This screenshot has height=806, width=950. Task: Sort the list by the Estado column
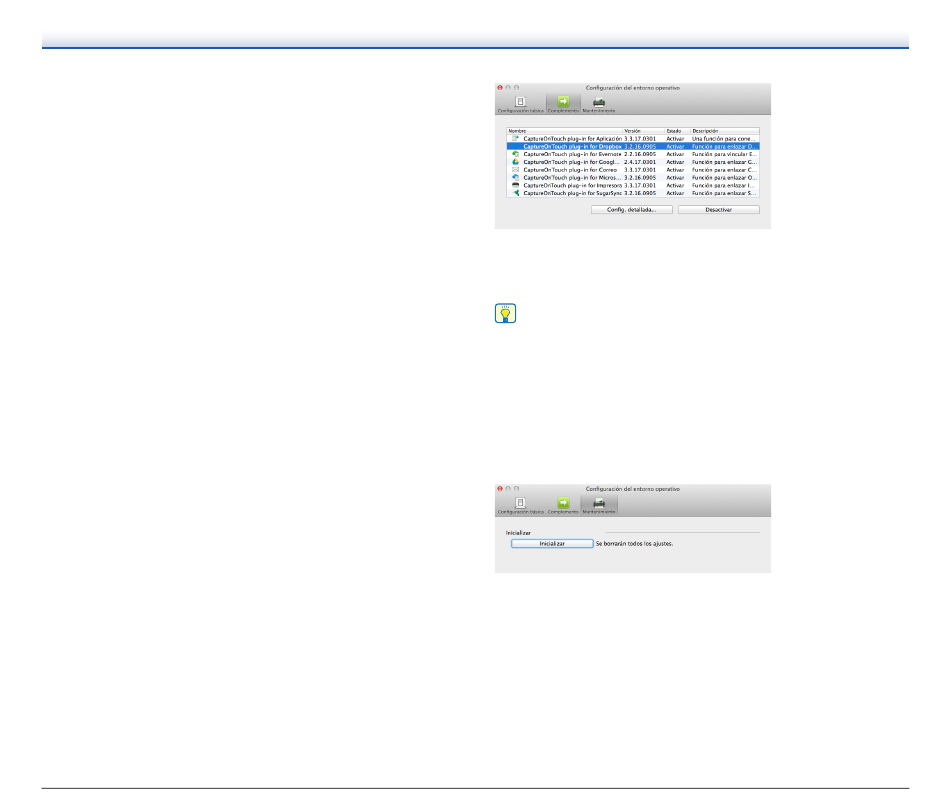click(x=677, y=131)
